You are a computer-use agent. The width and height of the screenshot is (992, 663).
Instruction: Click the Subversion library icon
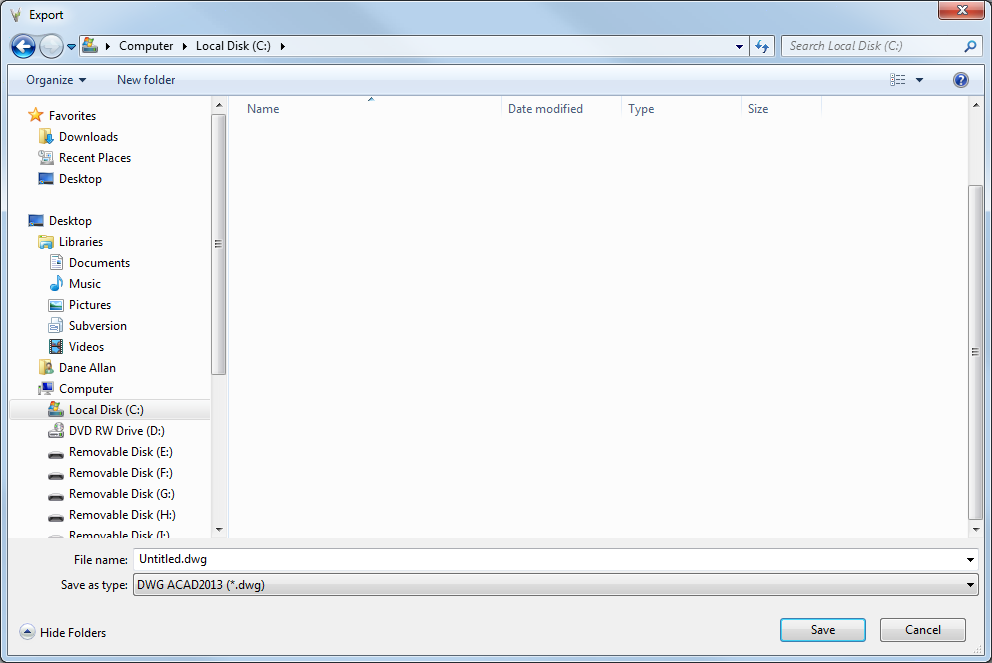pos(56,325)
